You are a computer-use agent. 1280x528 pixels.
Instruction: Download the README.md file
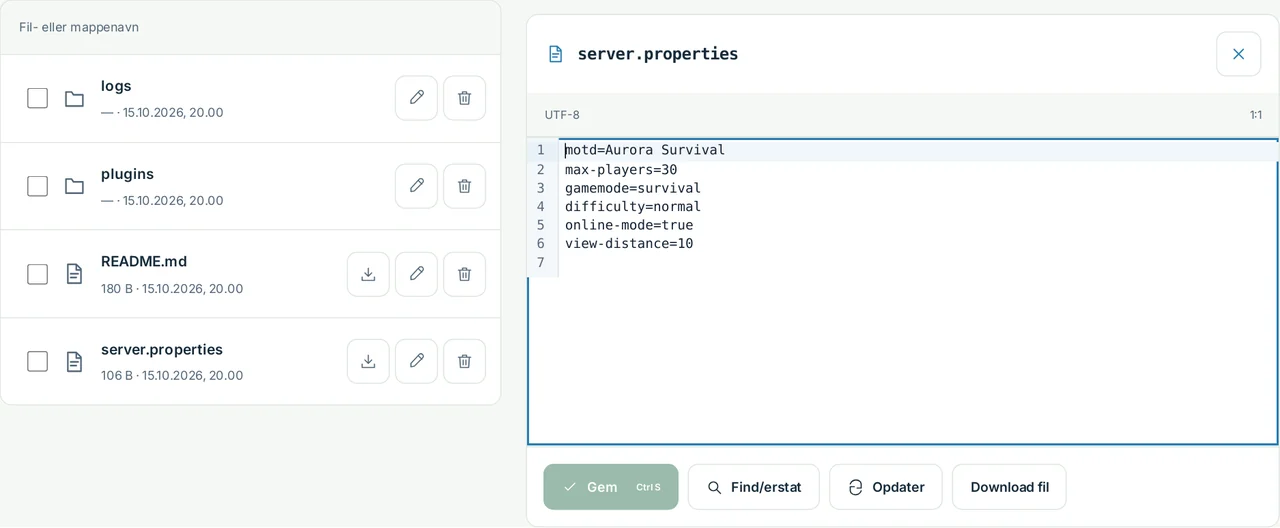(x=368, y=274)
